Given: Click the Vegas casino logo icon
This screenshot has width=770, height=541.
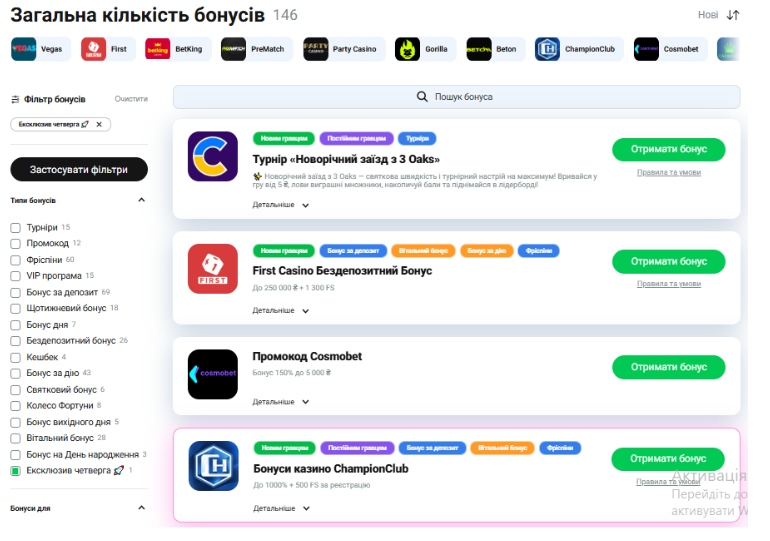Looking at the screenshot, I should click(x=24, y=49).
